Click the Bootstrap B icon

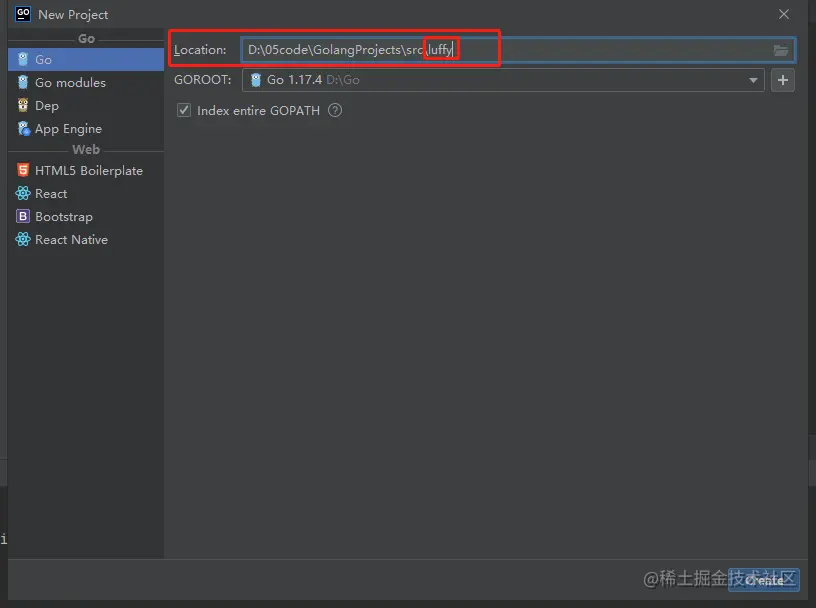click(23, 216)
